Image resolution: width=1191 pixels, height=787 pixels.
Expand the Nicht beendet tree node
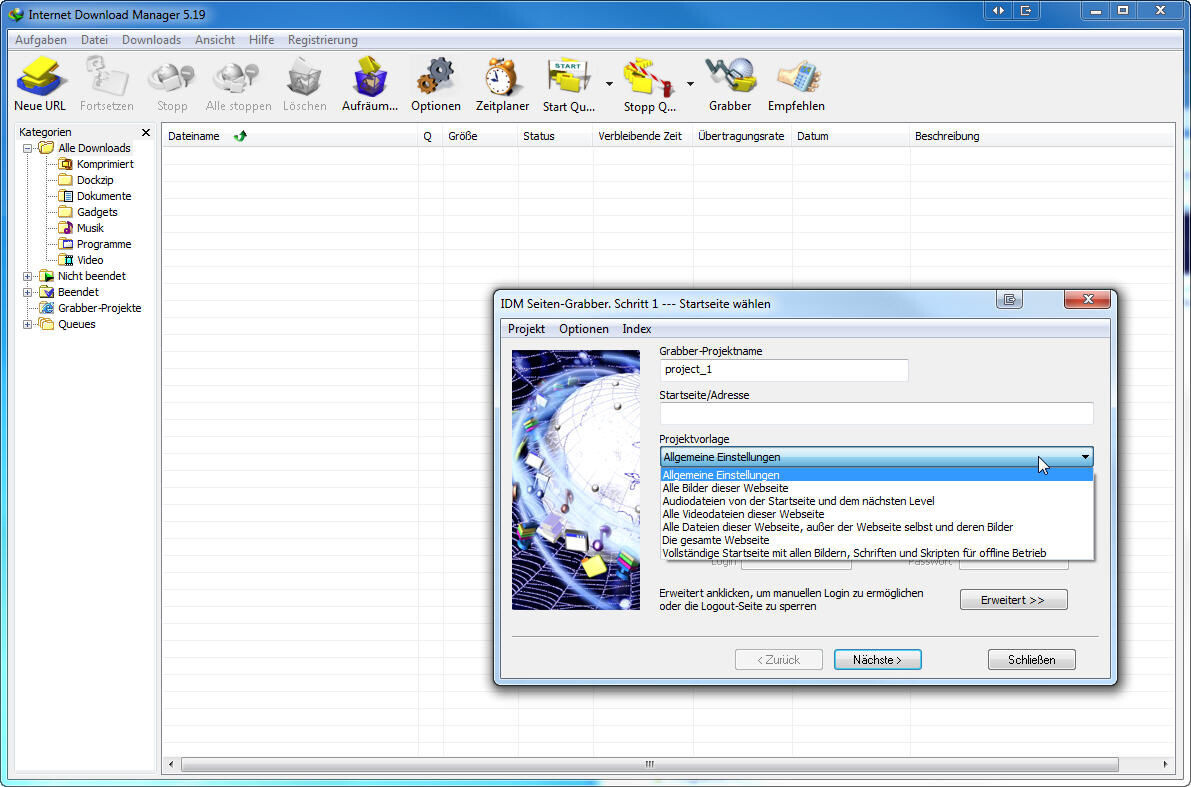pos(26,275)
